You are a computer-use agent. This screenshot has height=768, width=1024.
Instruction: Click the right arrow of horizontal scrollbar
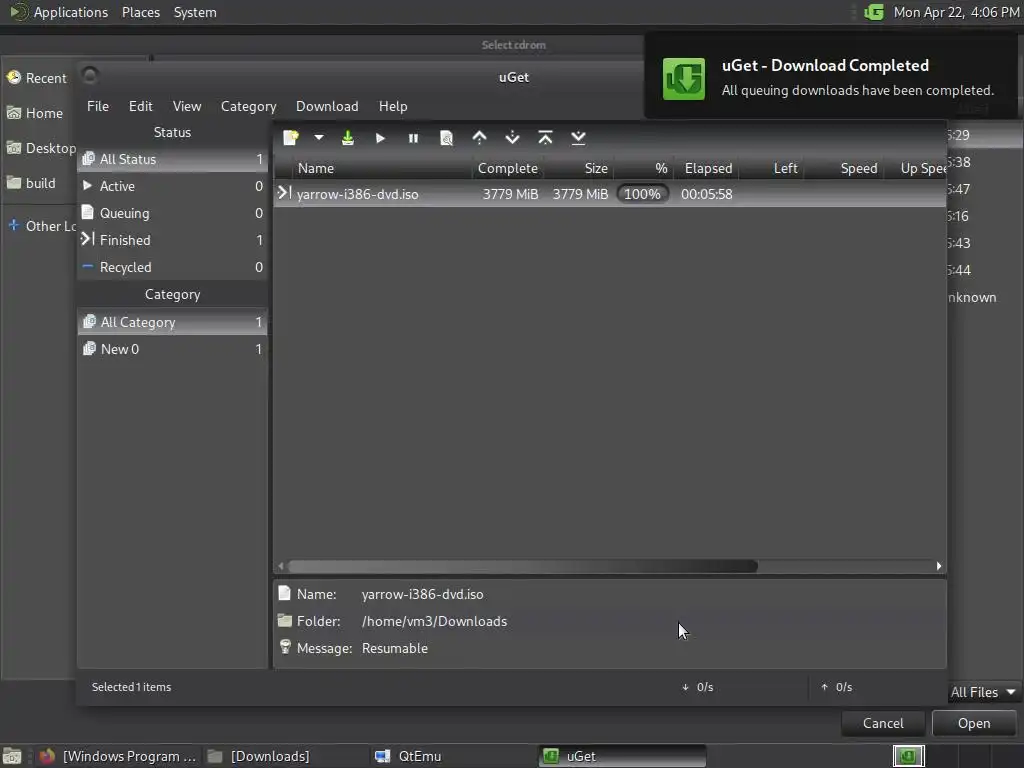coord(939,566)
